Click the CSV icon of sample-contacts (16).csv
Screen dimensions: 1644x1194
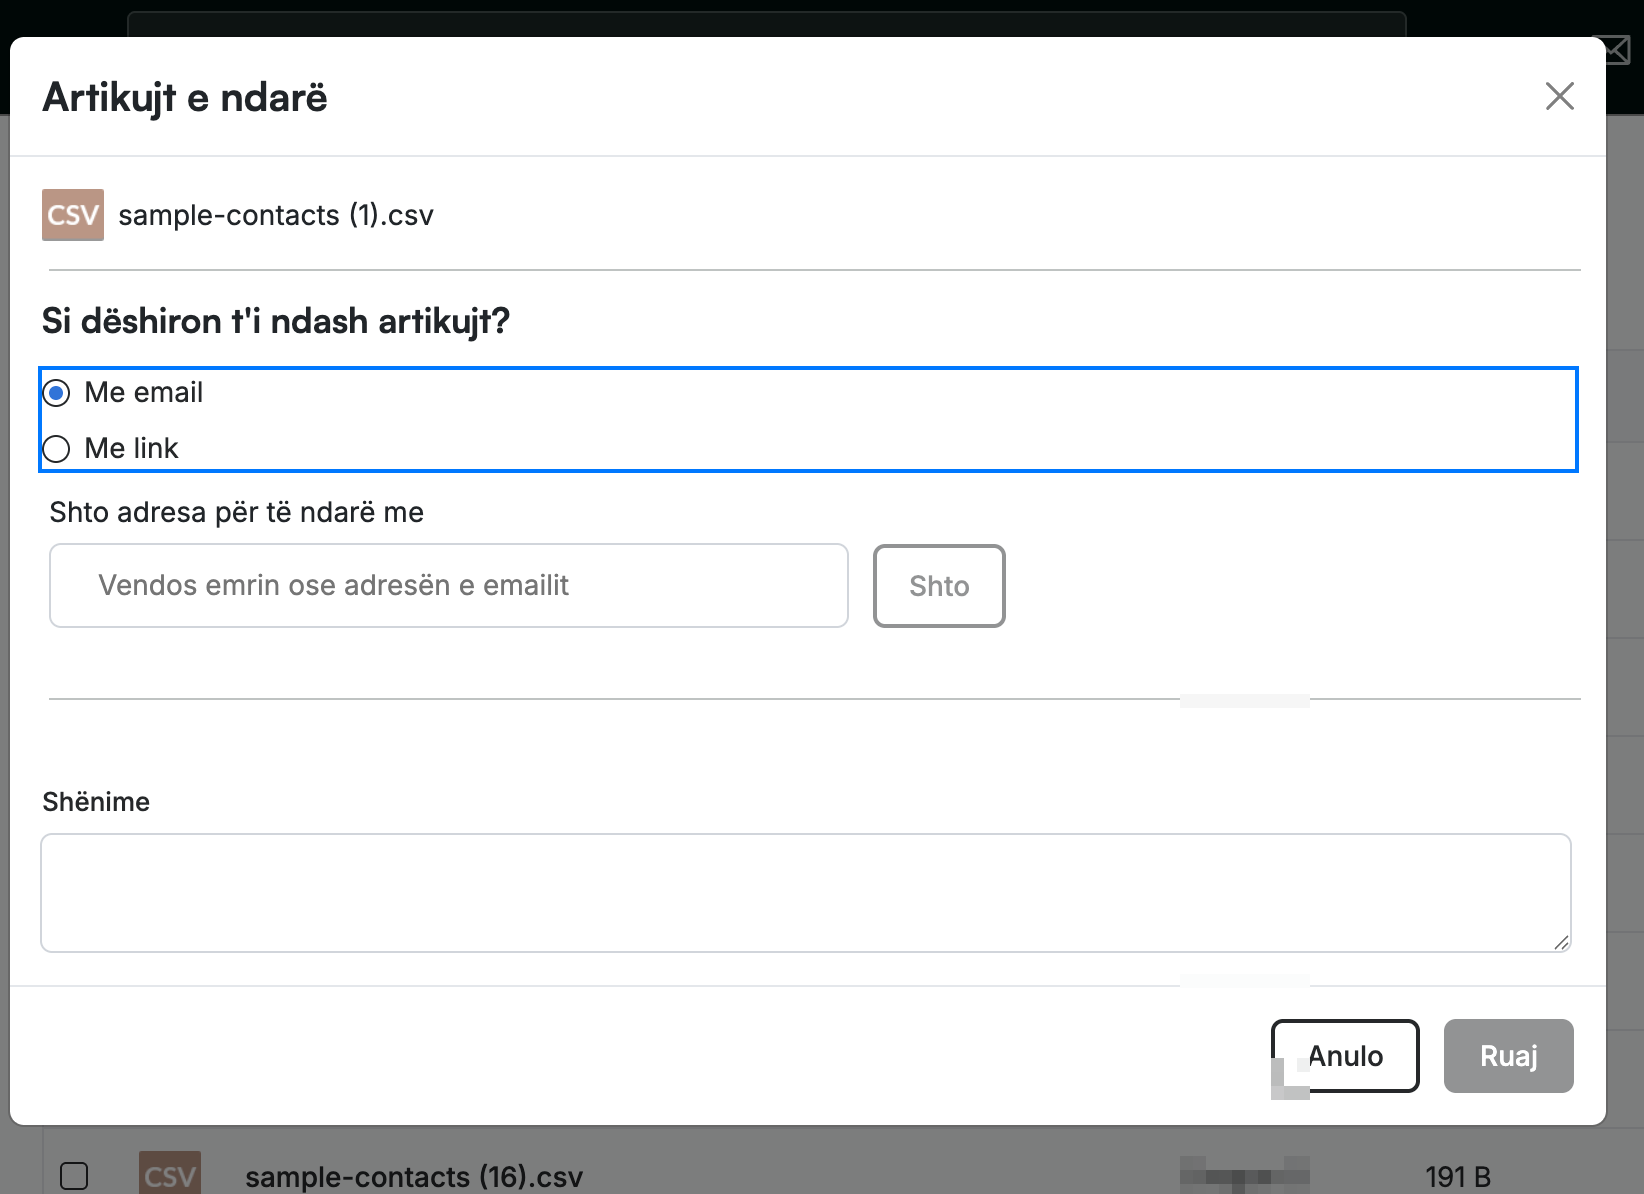pyautogui.click(x=170, y=1174)
